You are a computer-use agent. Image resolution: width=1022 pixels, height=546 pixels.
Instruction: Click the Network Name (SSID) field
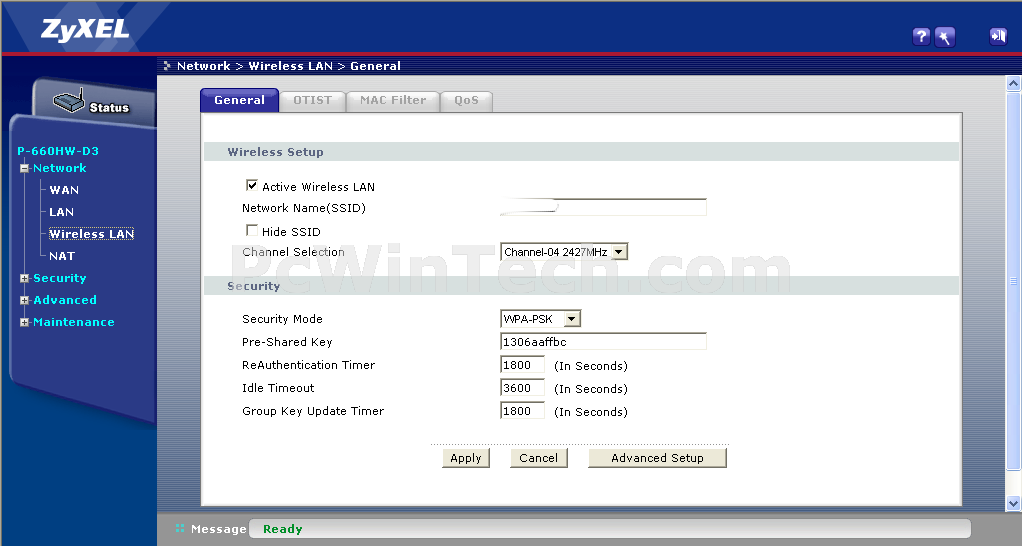(x=603, y=207)
